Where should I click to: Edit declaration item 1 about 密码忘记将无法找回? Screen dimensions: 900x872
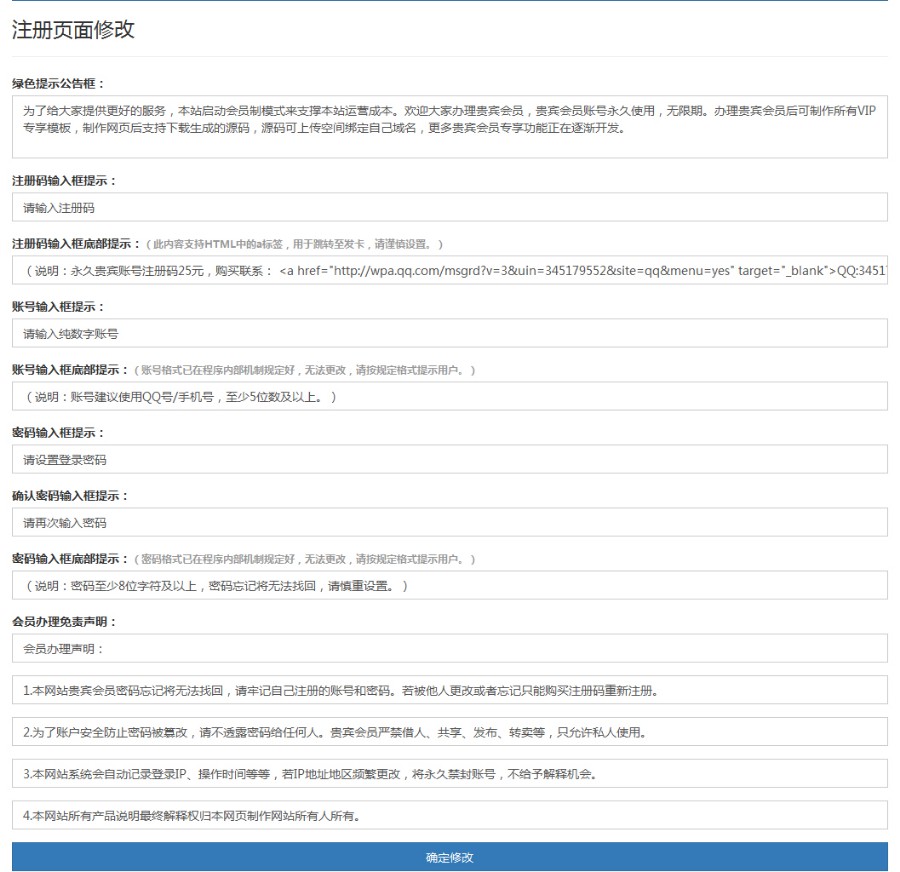pyautogui.click(x=449, y=691)
